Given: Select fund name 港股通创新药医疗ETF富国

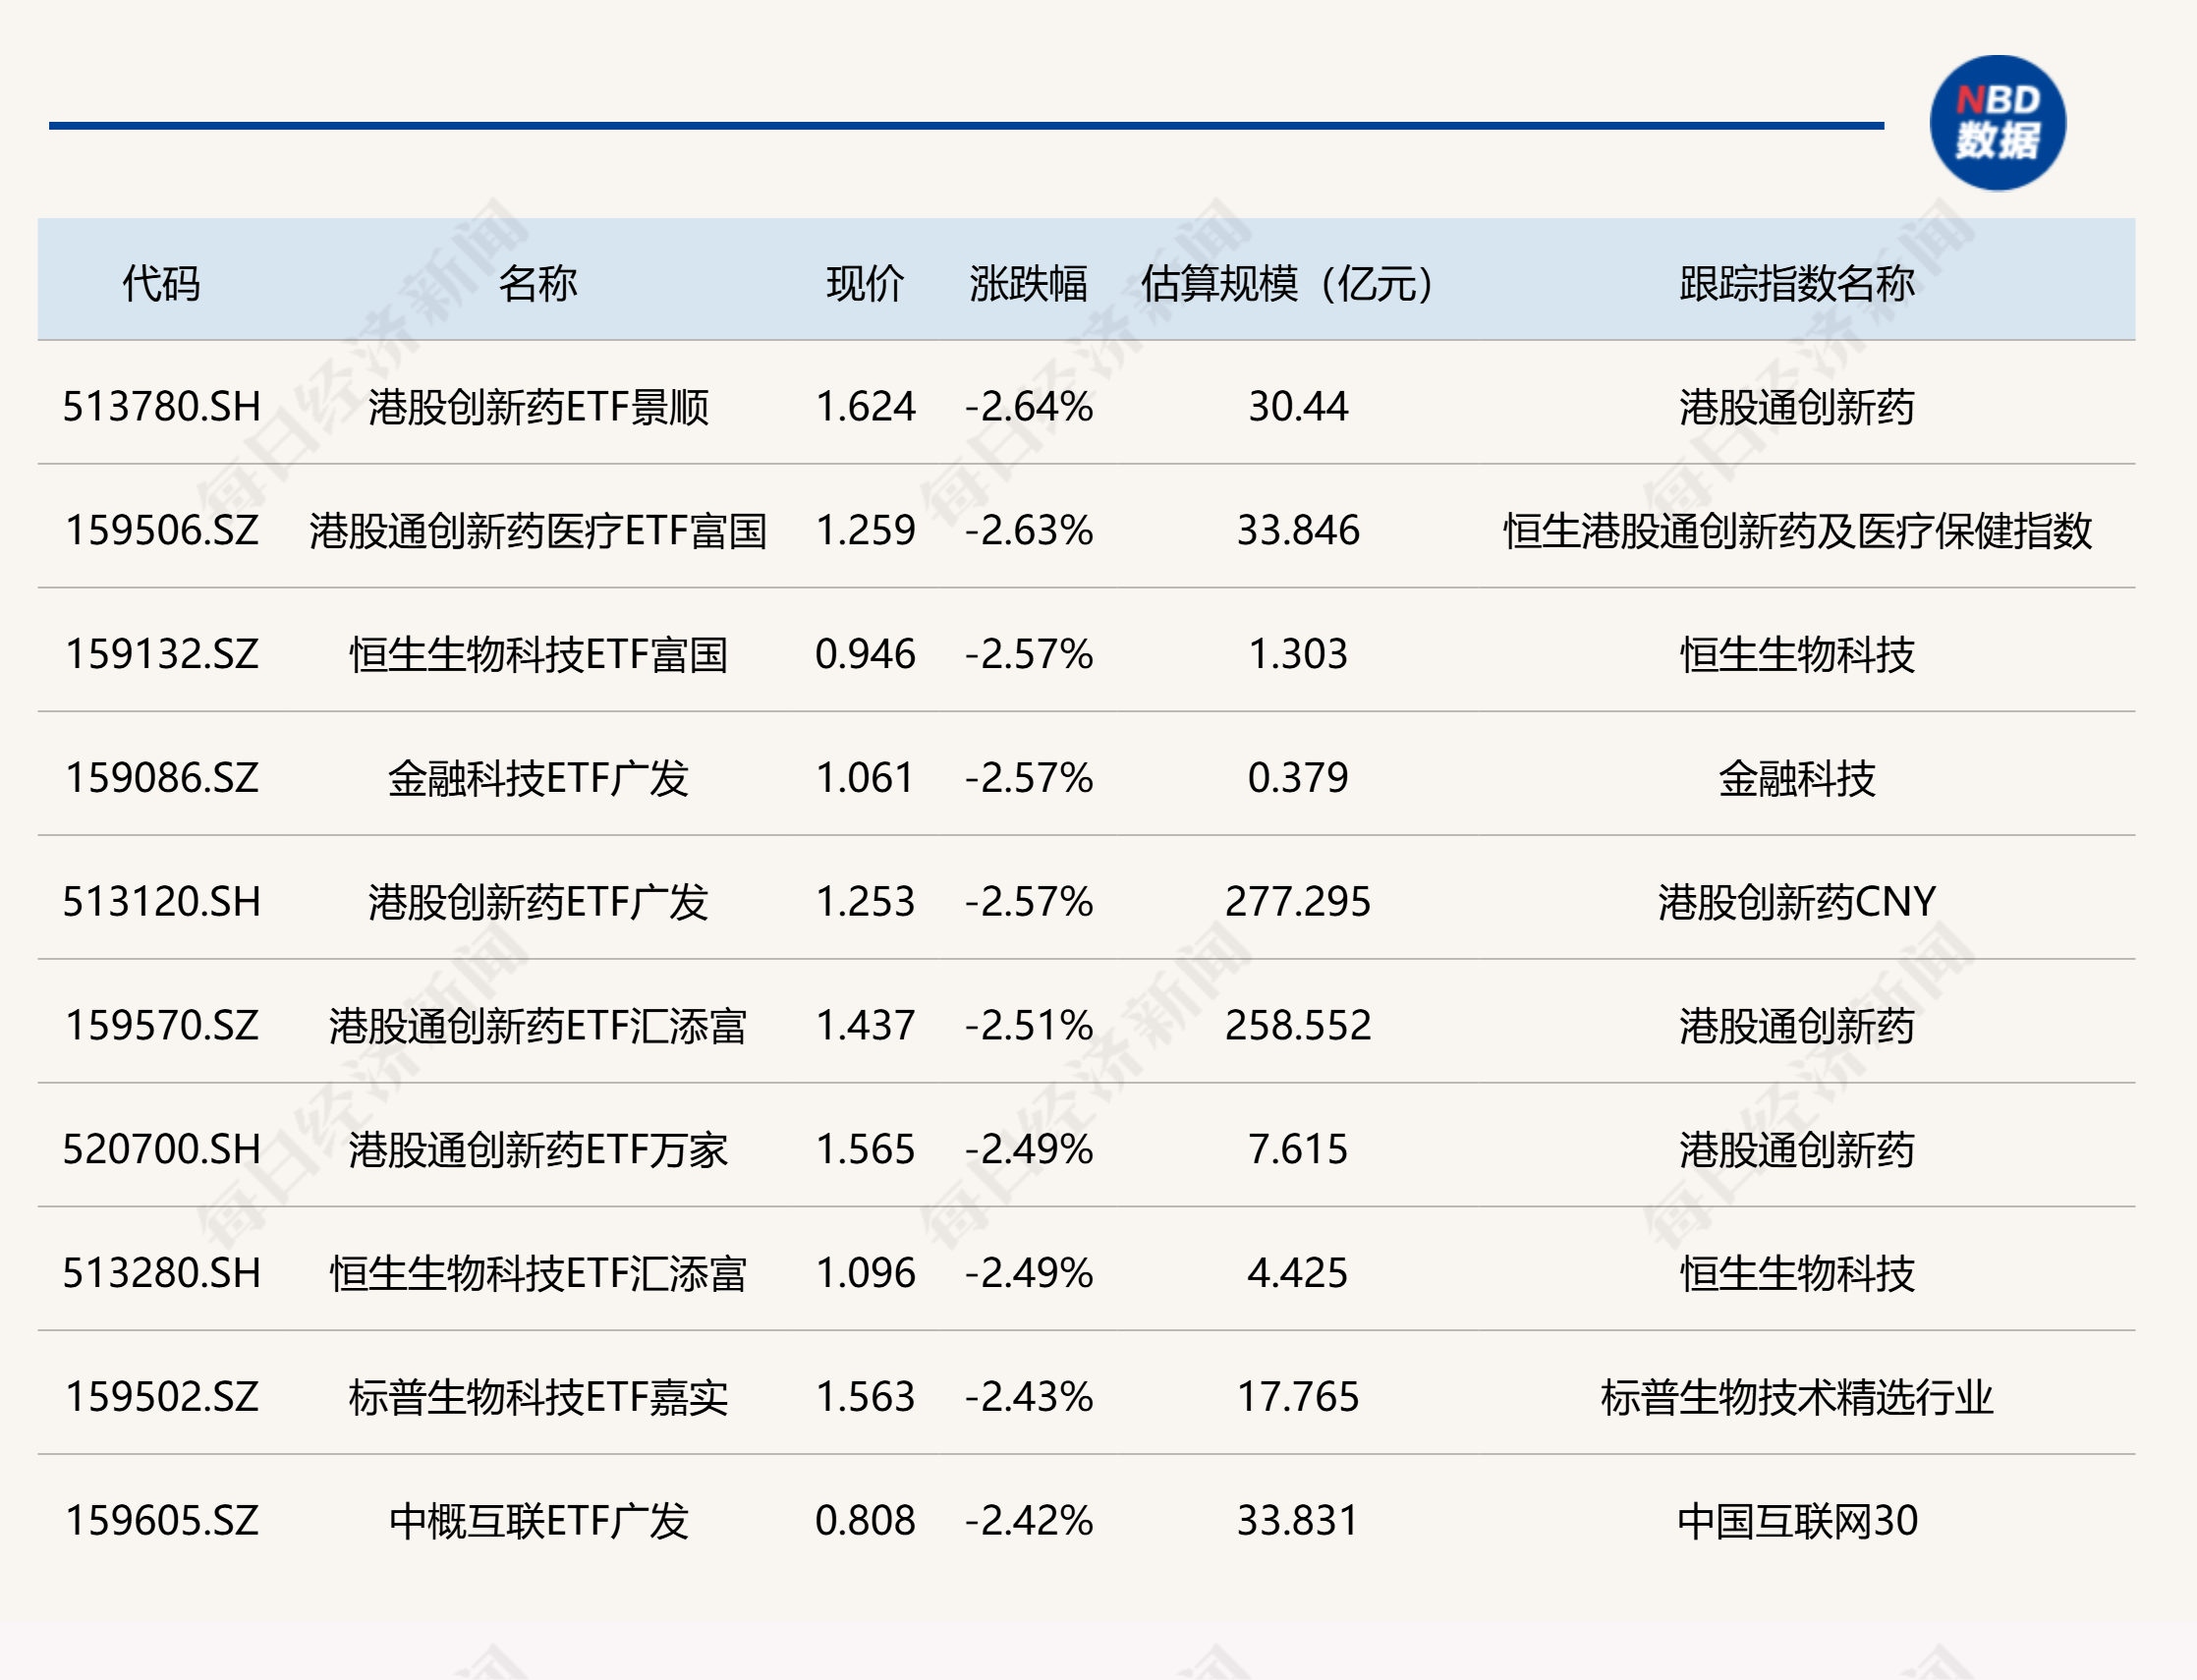Looking at the screenshot, I should (538, 531).
